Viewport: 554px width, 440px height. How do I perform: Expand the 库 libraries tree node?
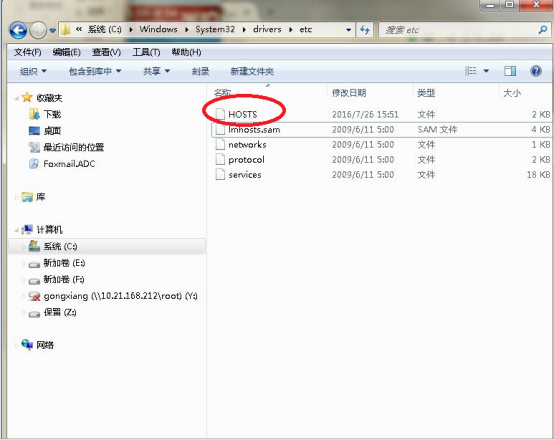pyautogui.click(x=16, y=197)
